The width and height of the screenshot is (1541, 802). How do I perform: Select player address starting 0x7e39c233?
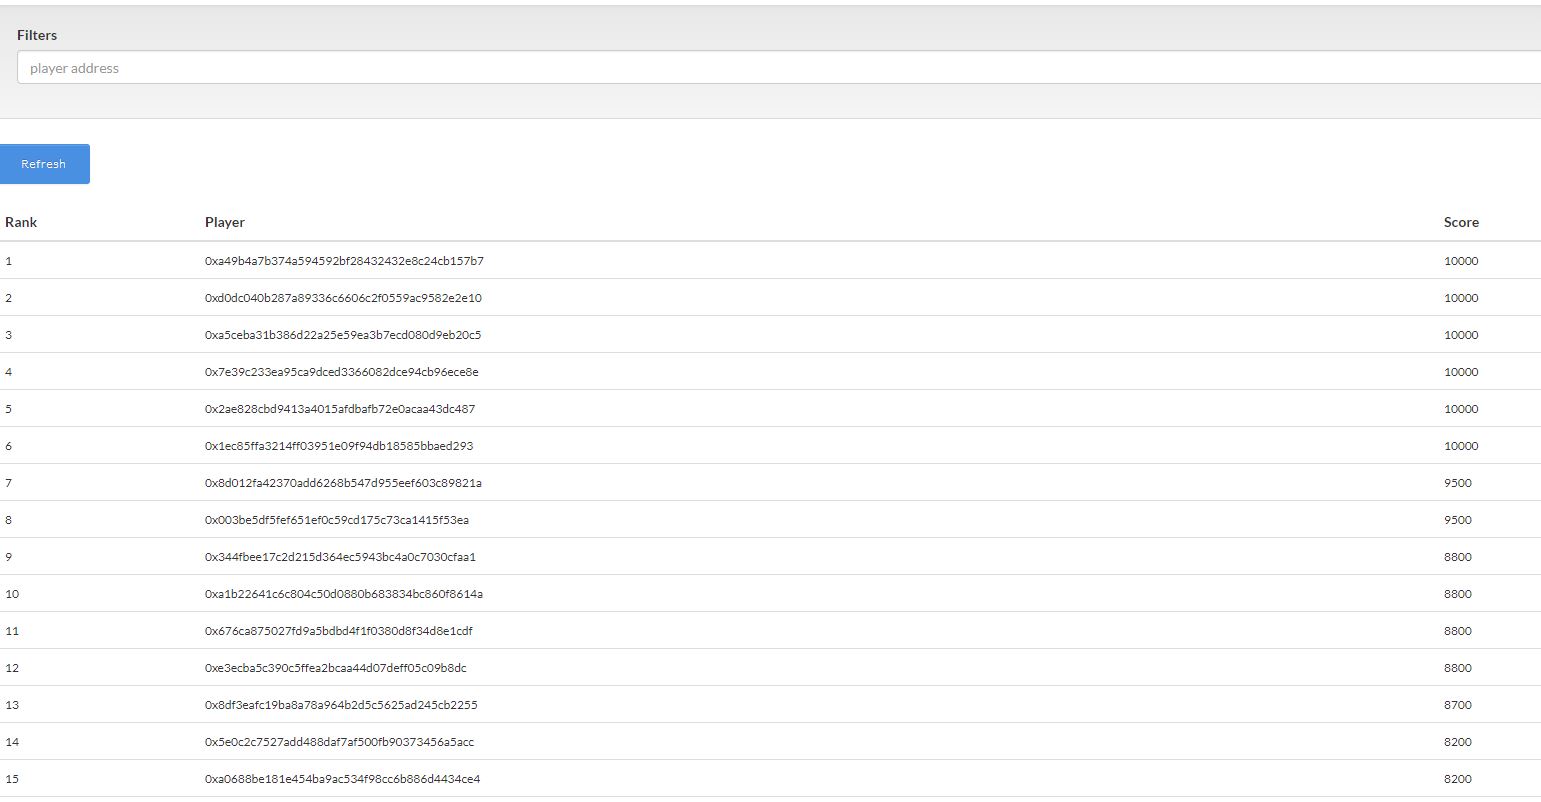[342, 372]
